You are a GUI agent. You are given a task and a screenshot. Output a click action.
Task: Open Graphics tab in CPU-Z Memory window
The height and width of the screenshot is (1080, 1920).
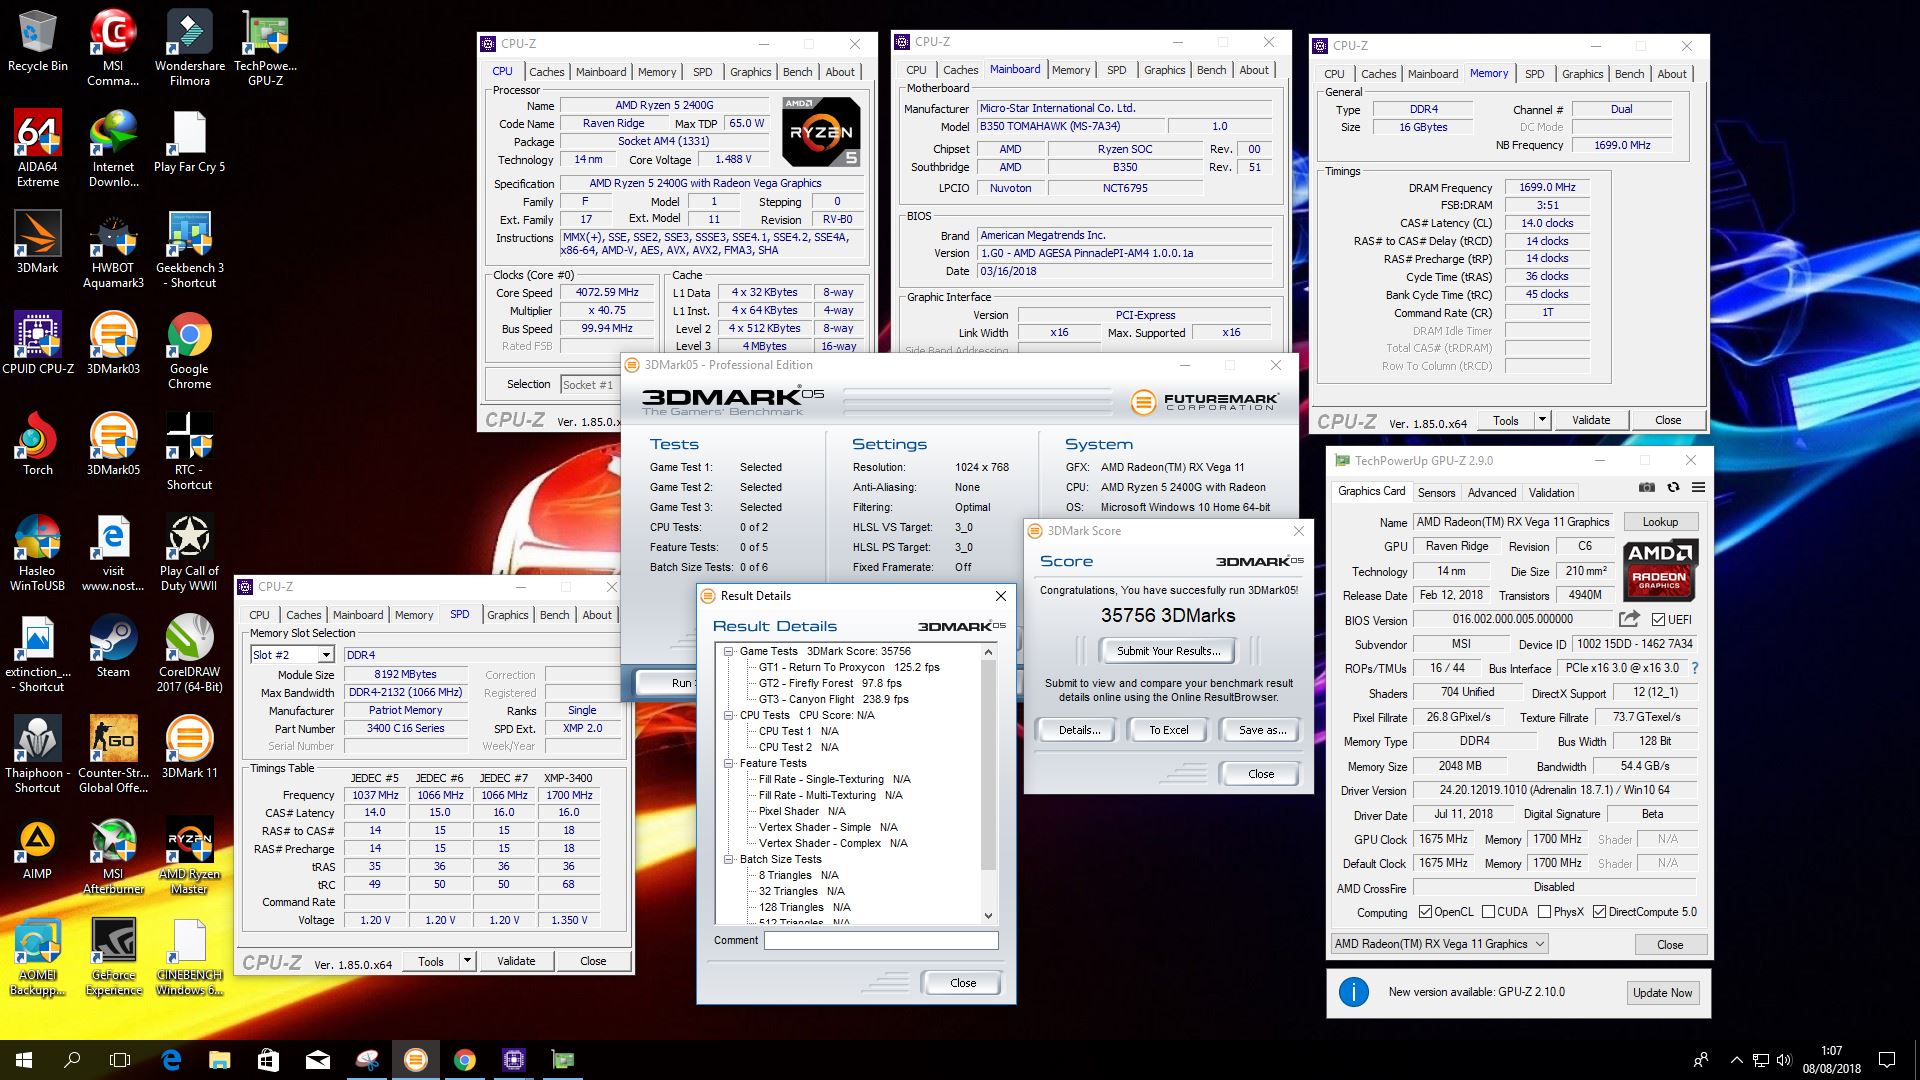click(1582, 74)
